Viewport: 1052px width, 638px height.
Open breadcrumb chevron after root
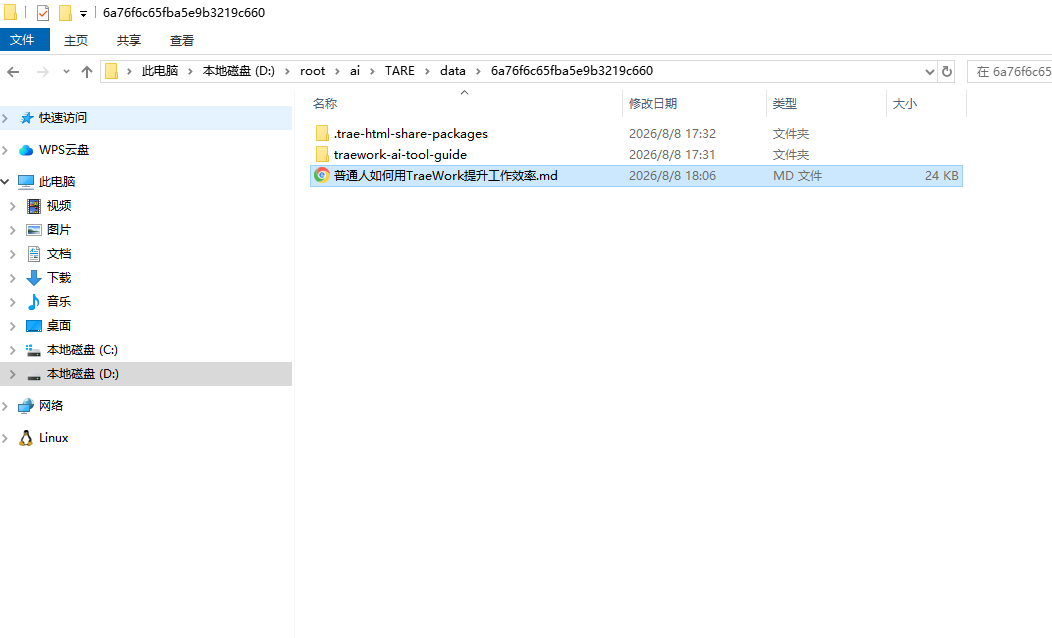337,71
